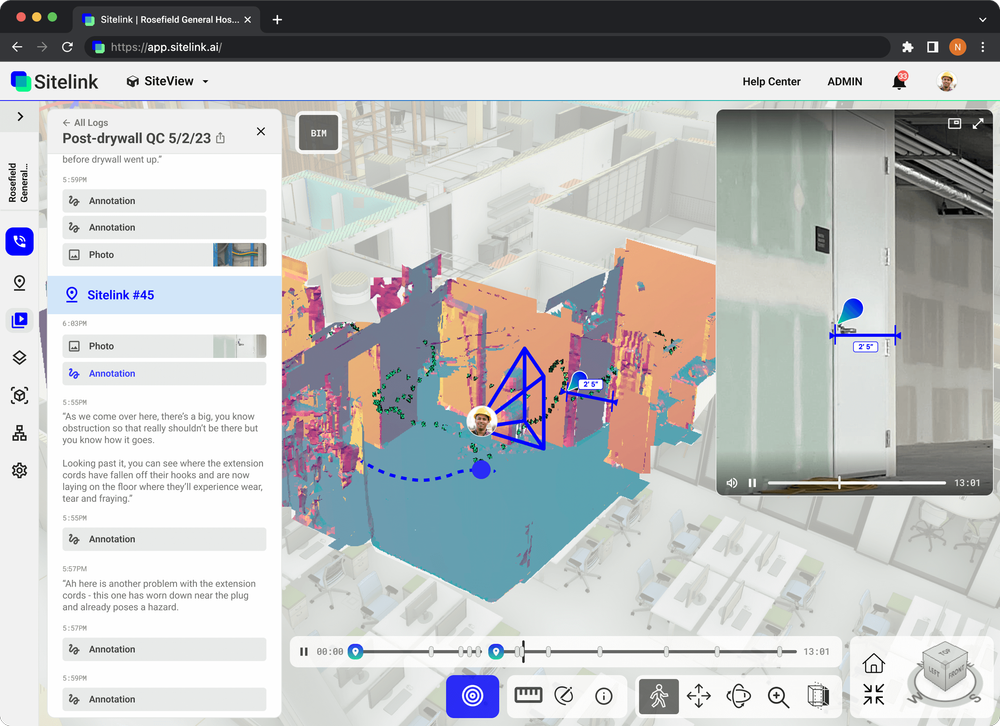Click the home view icon
This screenshot has height=726, width=1000.
[873, 663]
